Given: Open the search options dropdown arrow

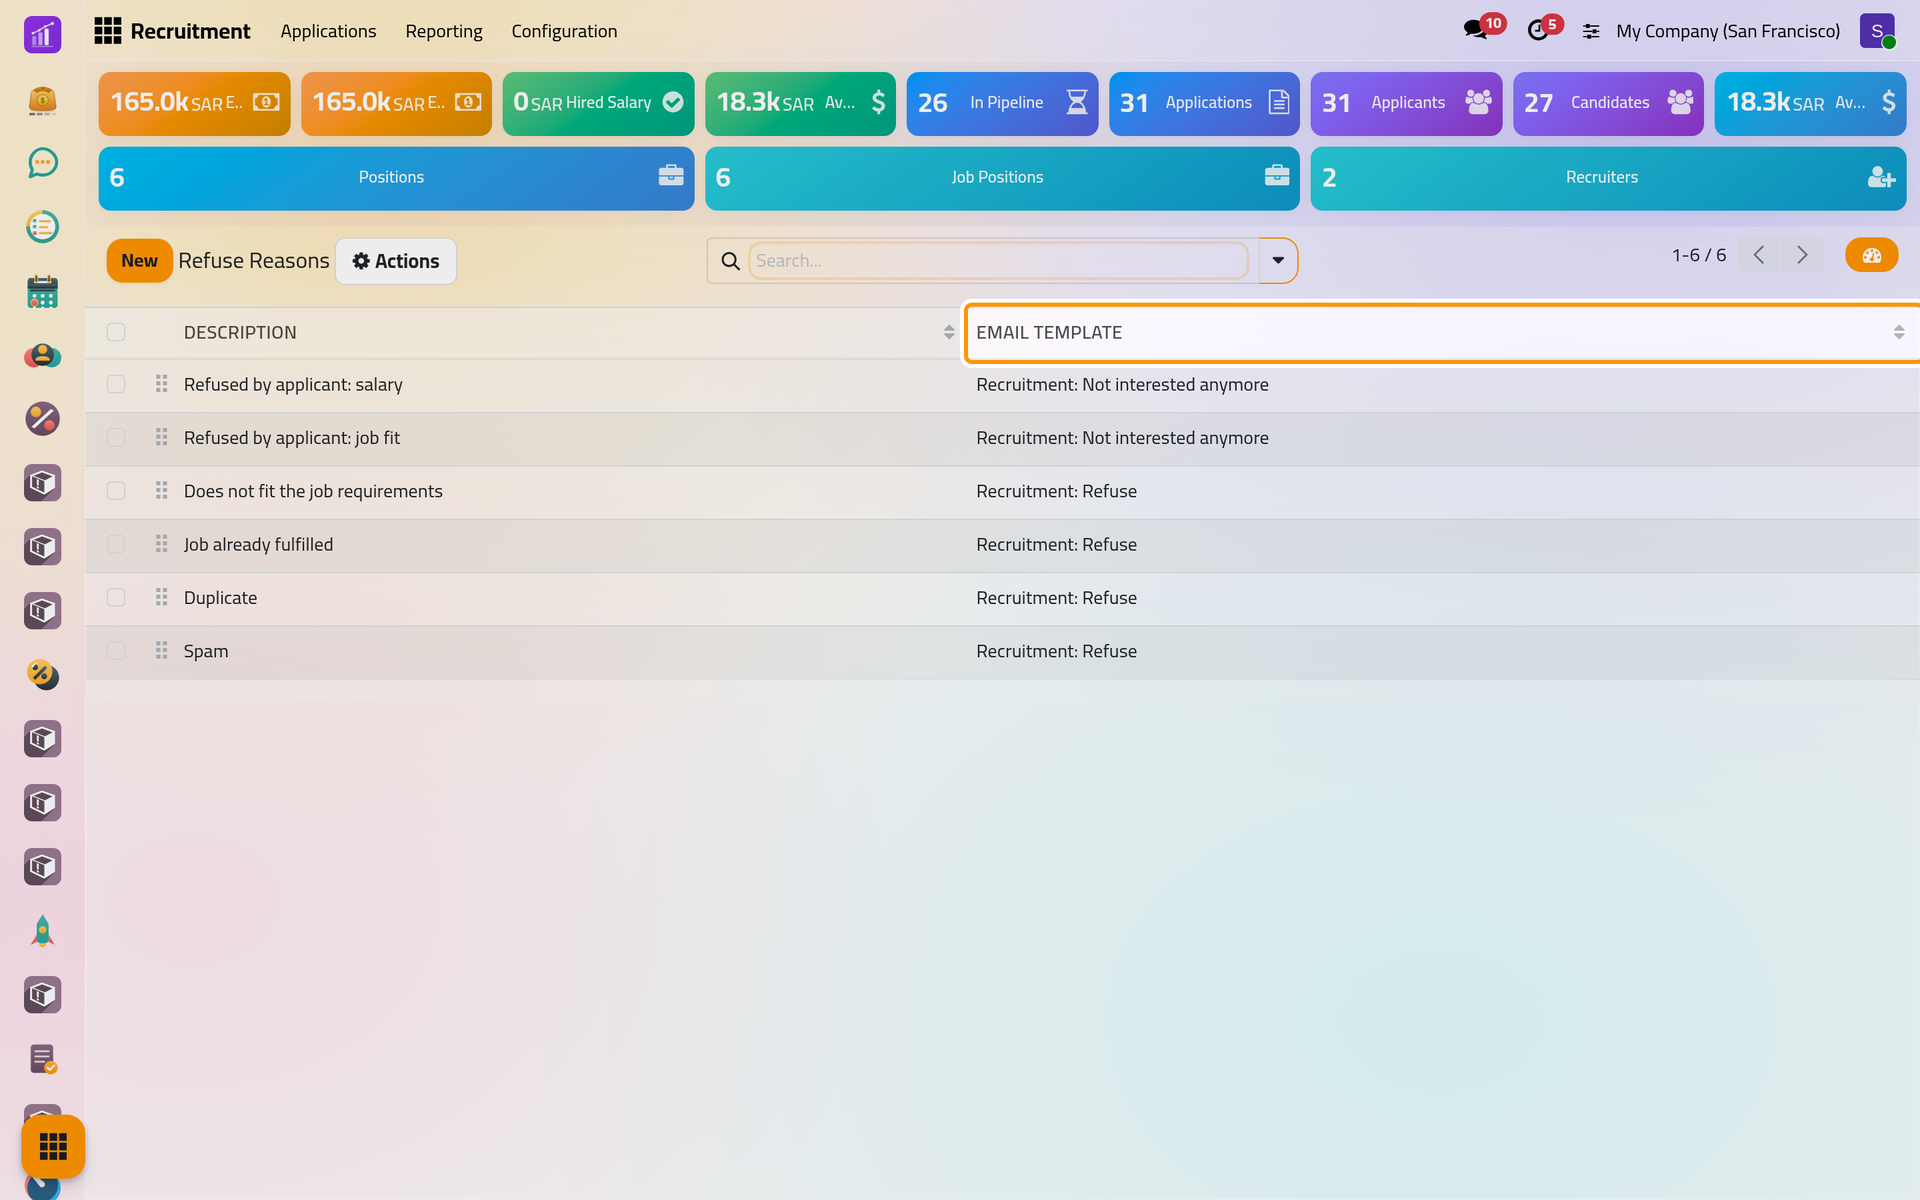Looking at the screenshot, I should point(1278,261).
